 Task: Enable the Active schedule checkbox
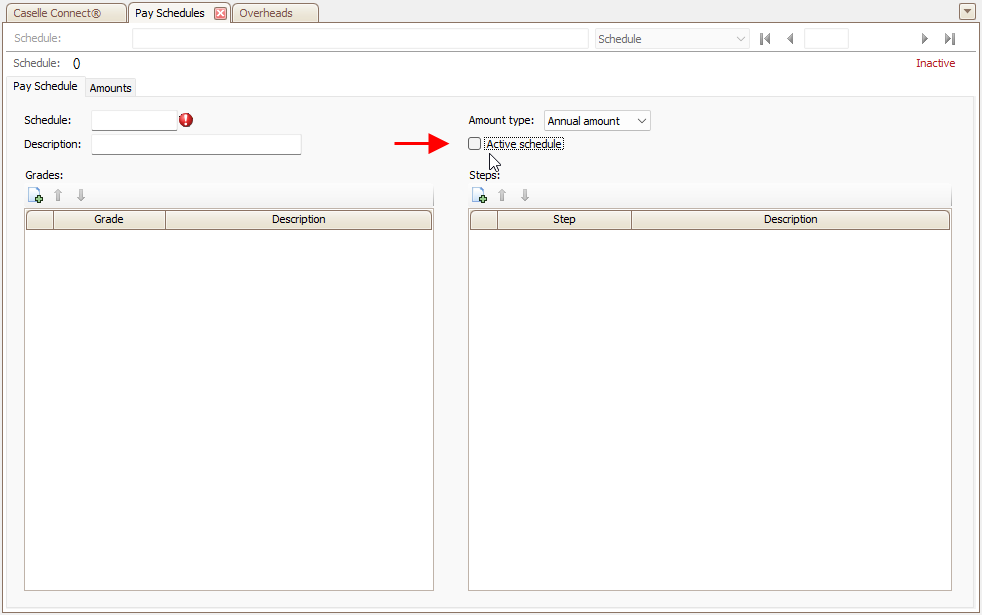[475, 144]
